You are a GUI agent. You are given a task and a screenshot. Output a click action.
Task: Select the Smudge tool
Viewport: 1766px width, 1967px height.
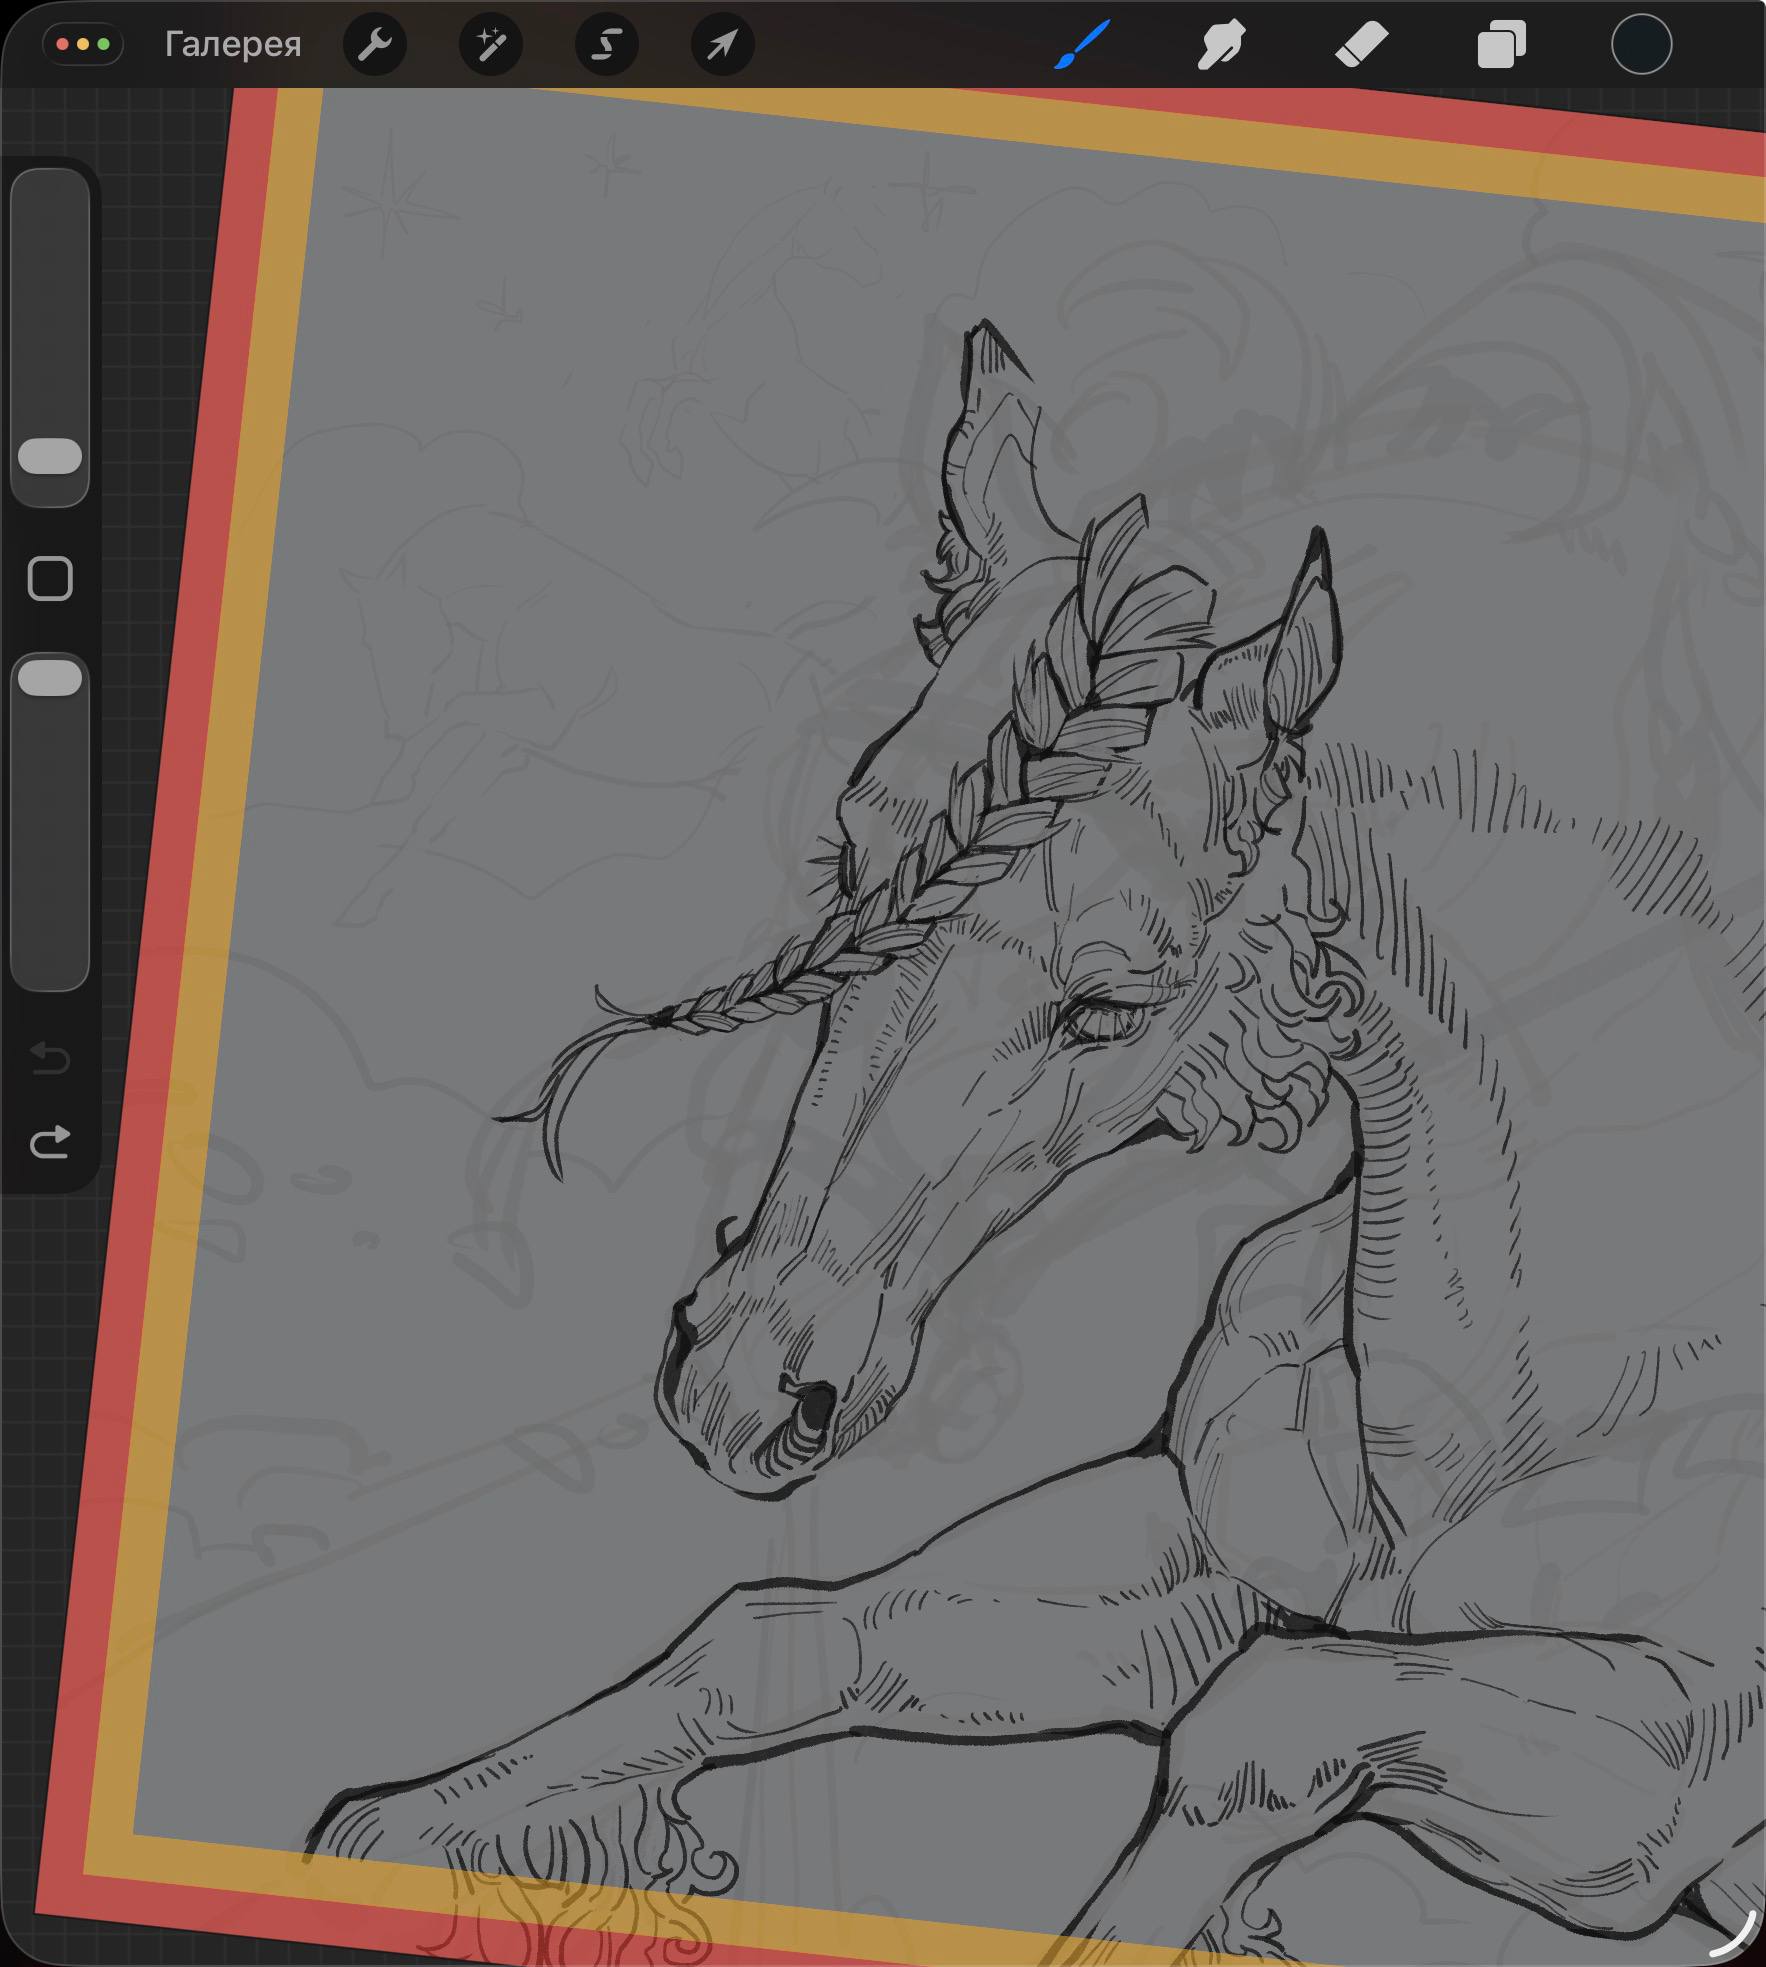(x=1221, y=45)
